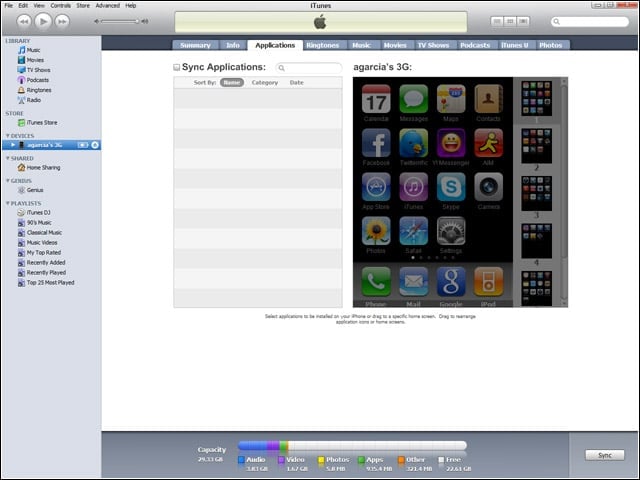Open the Top 25 Most Played playlist
The width and height of the screenshot is (640, 480).
(x=46, y=282)
